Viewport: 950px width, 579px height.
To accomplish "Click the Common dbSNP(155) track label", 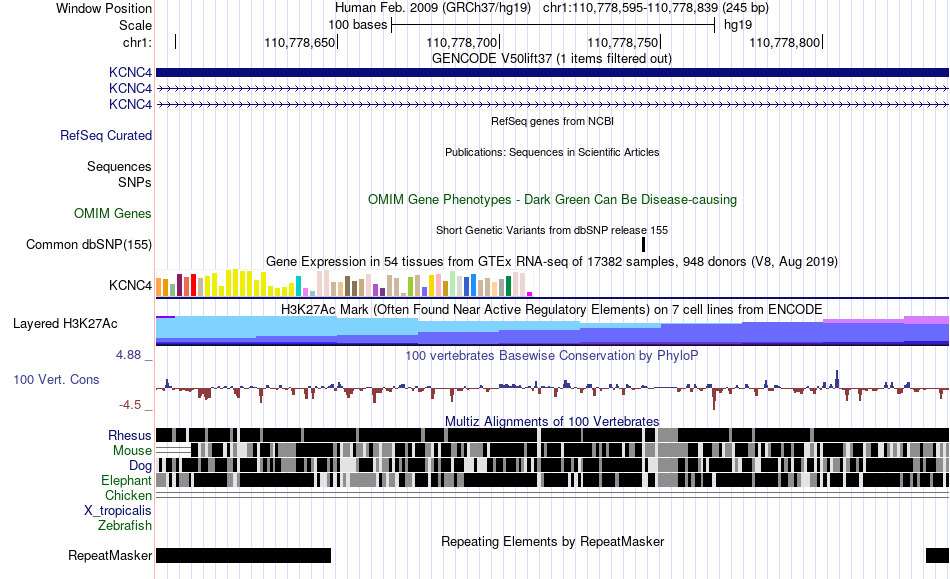I will tap(89, 245).
